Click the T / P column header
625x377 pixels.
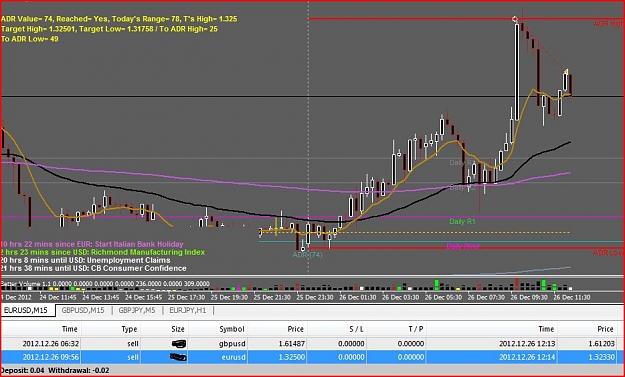point(415,329)
